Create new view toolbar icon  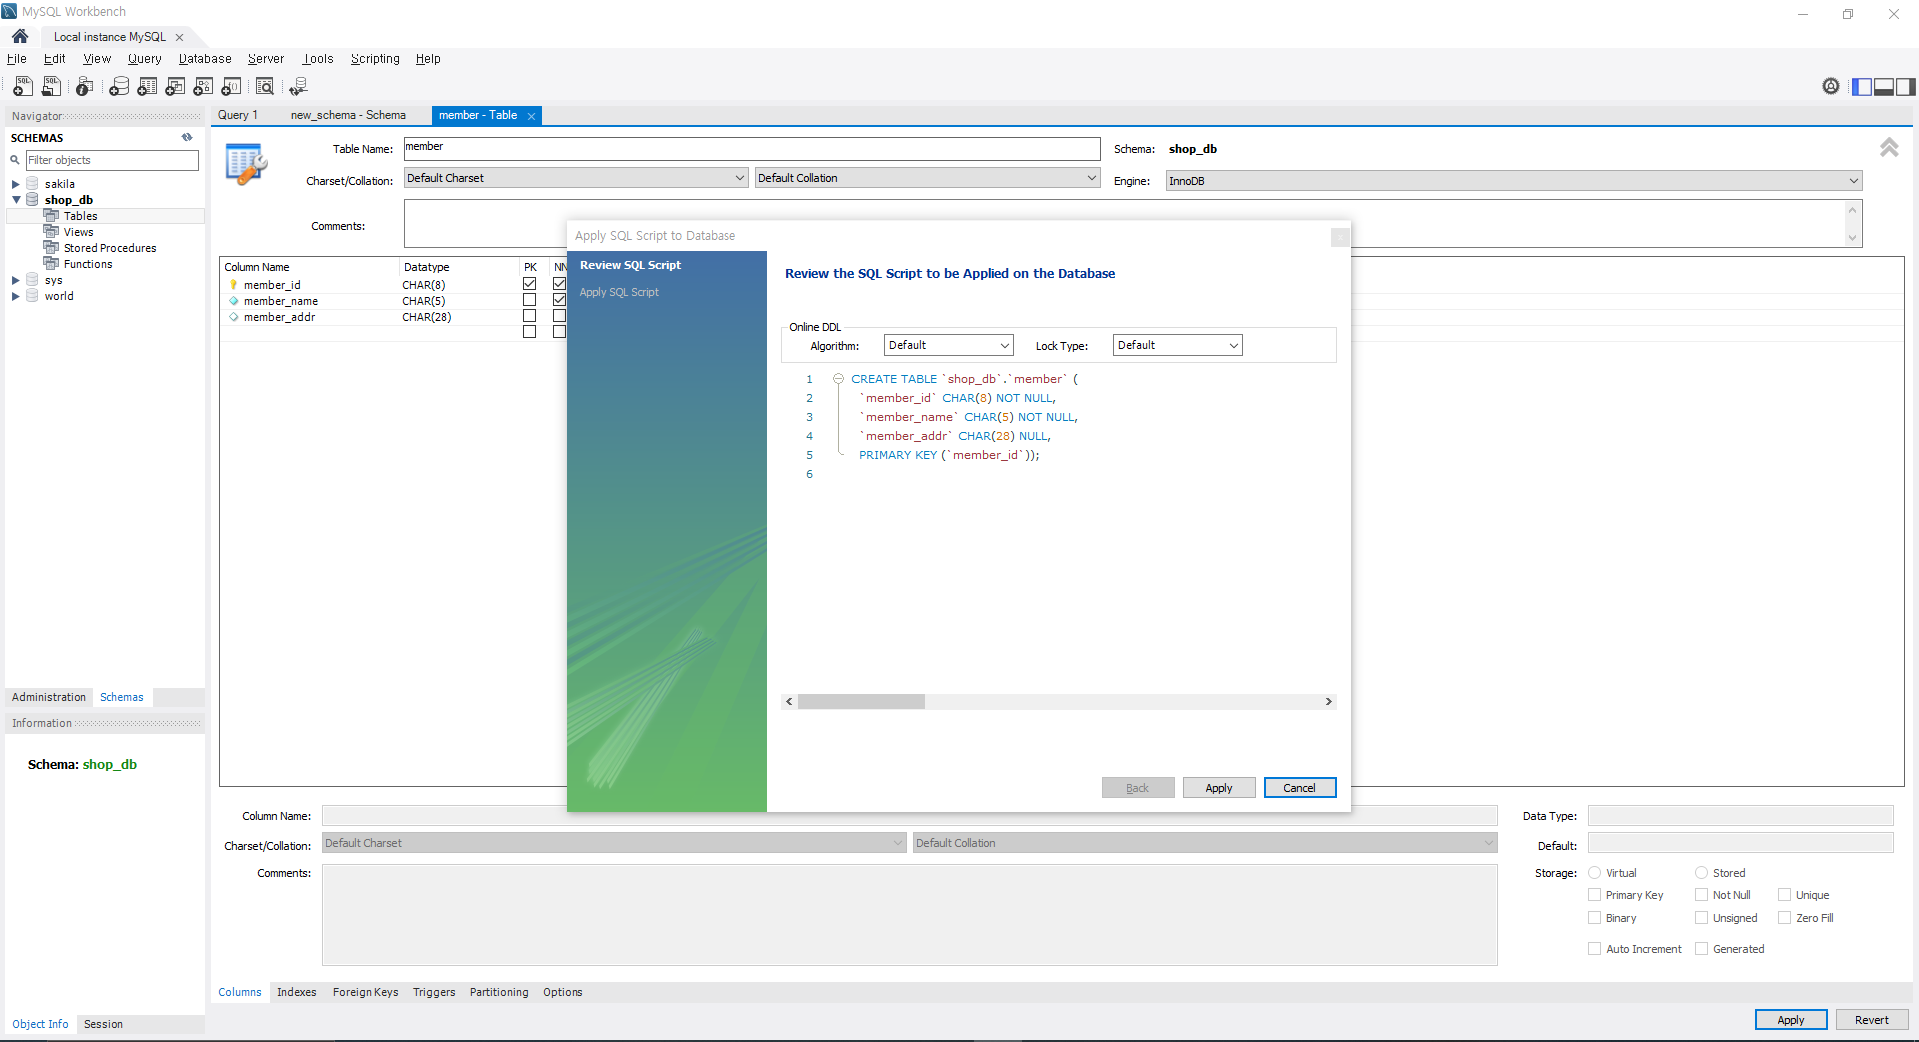175,87
